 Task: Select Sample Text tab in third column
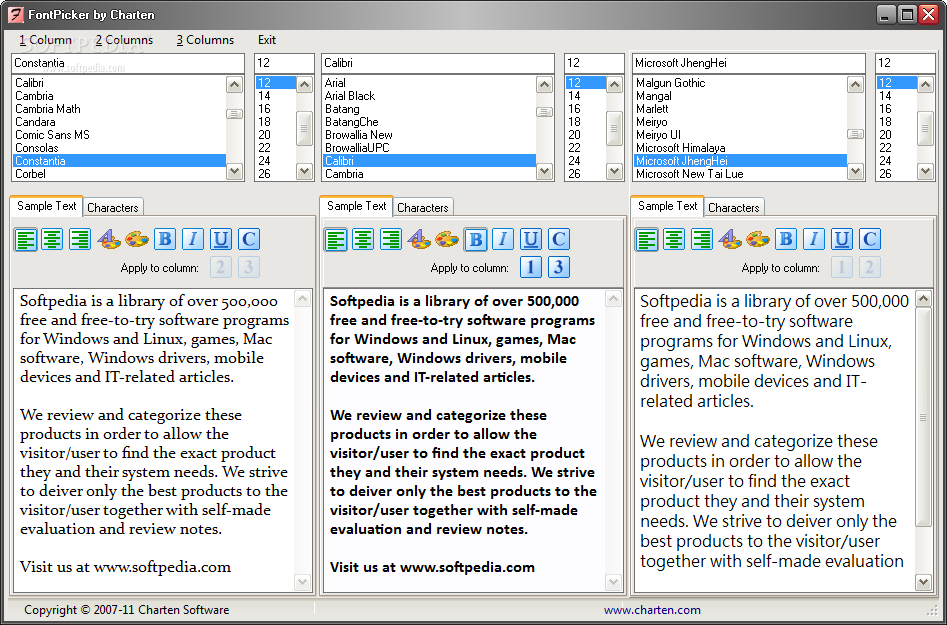point(667,206)
